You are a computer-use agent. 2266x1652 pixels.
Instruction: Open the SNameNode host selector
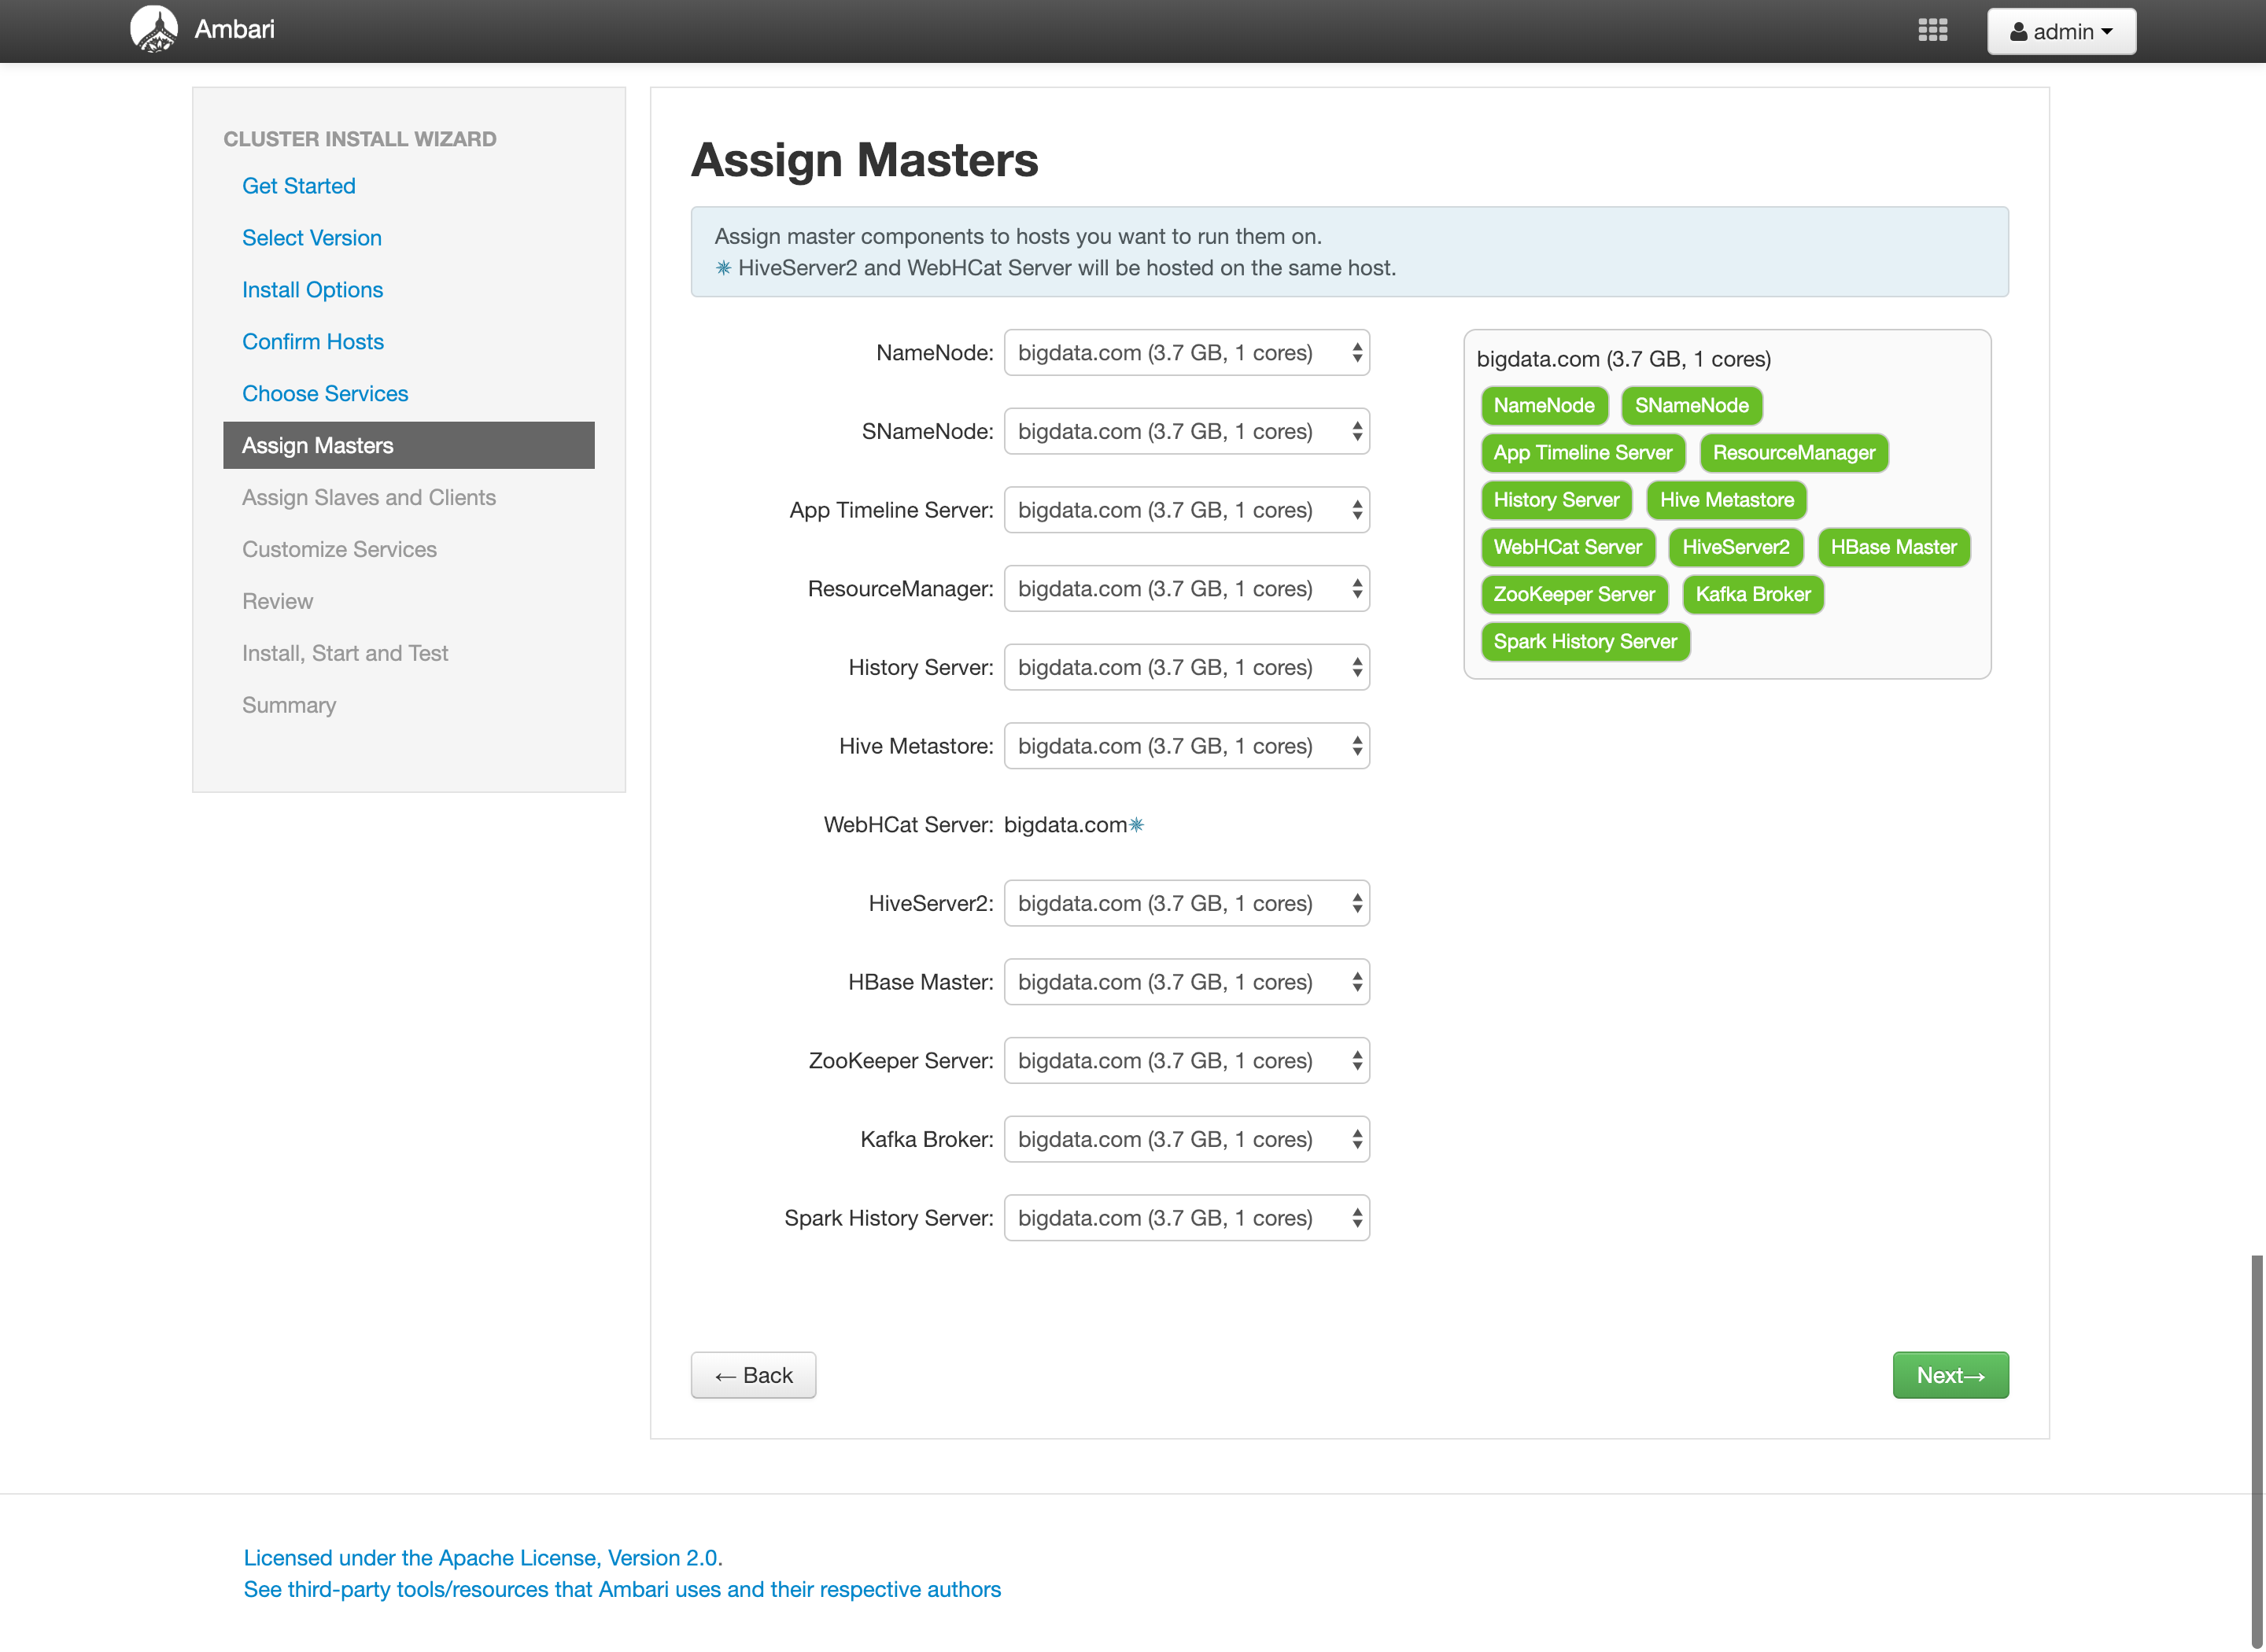click(x=1185, y=431)
